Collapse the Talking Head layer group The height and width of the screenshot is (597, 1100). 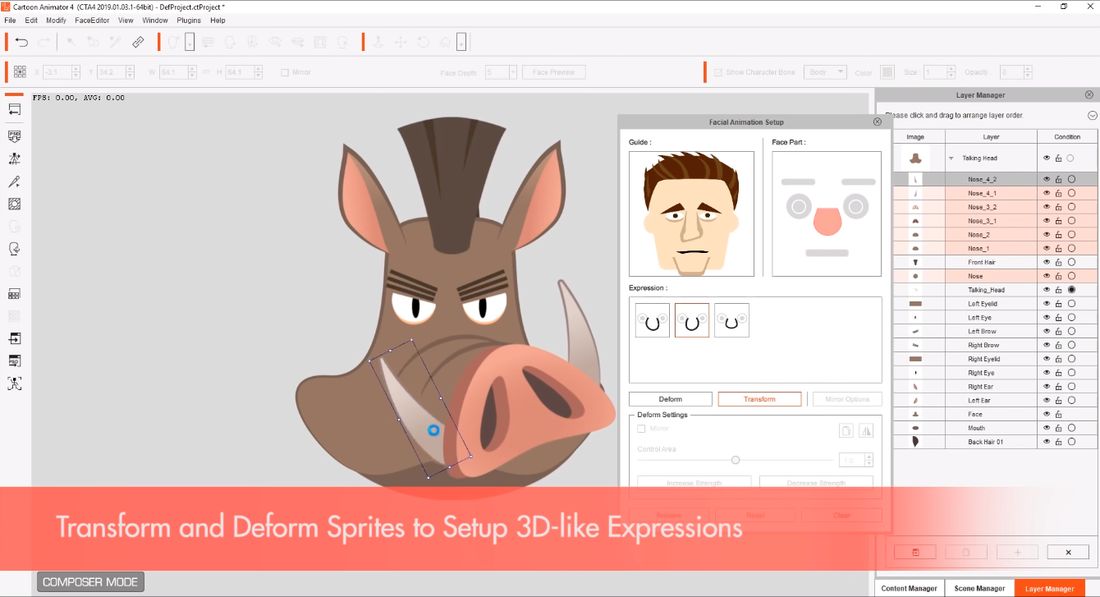tap(951, 159)
